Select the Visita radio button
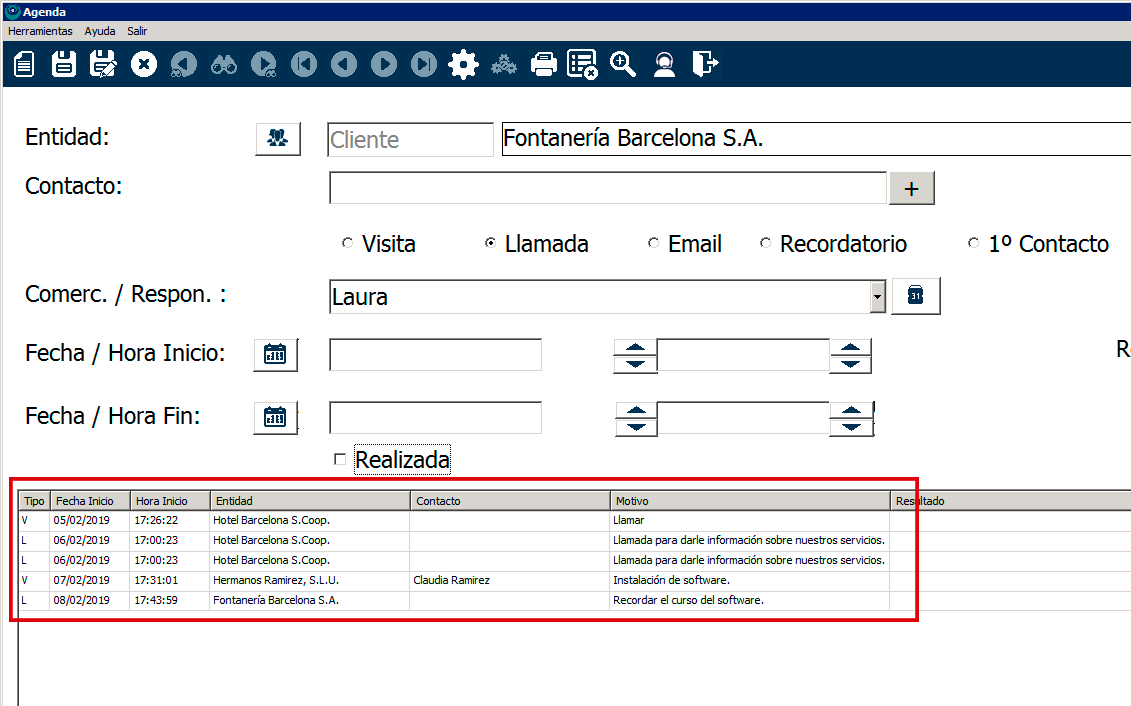1131x706 pixels. coord(347,243)
